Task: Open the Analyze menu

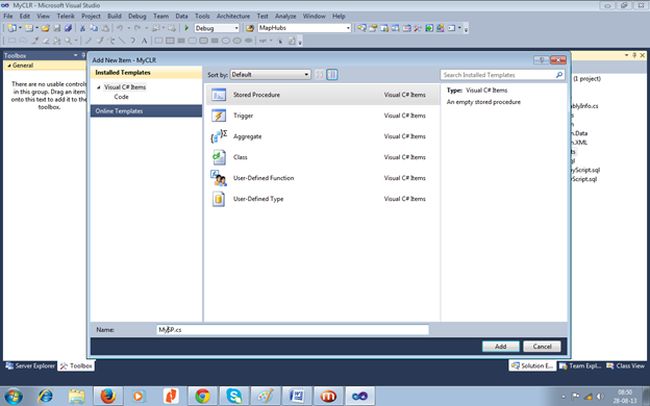Action: pyautogui.click(x=286, y=16)
